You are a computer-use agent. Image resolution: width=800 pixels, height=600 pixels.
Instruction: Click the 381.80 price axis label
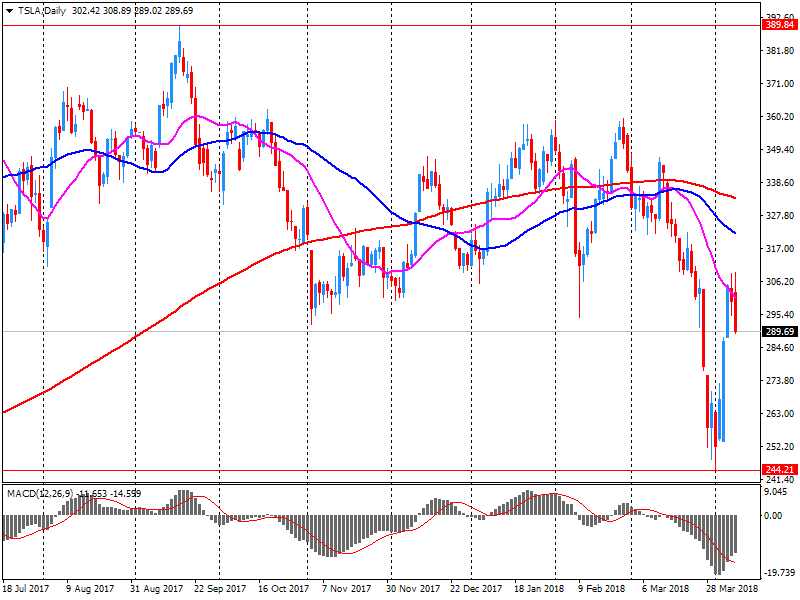click(780, 51)
